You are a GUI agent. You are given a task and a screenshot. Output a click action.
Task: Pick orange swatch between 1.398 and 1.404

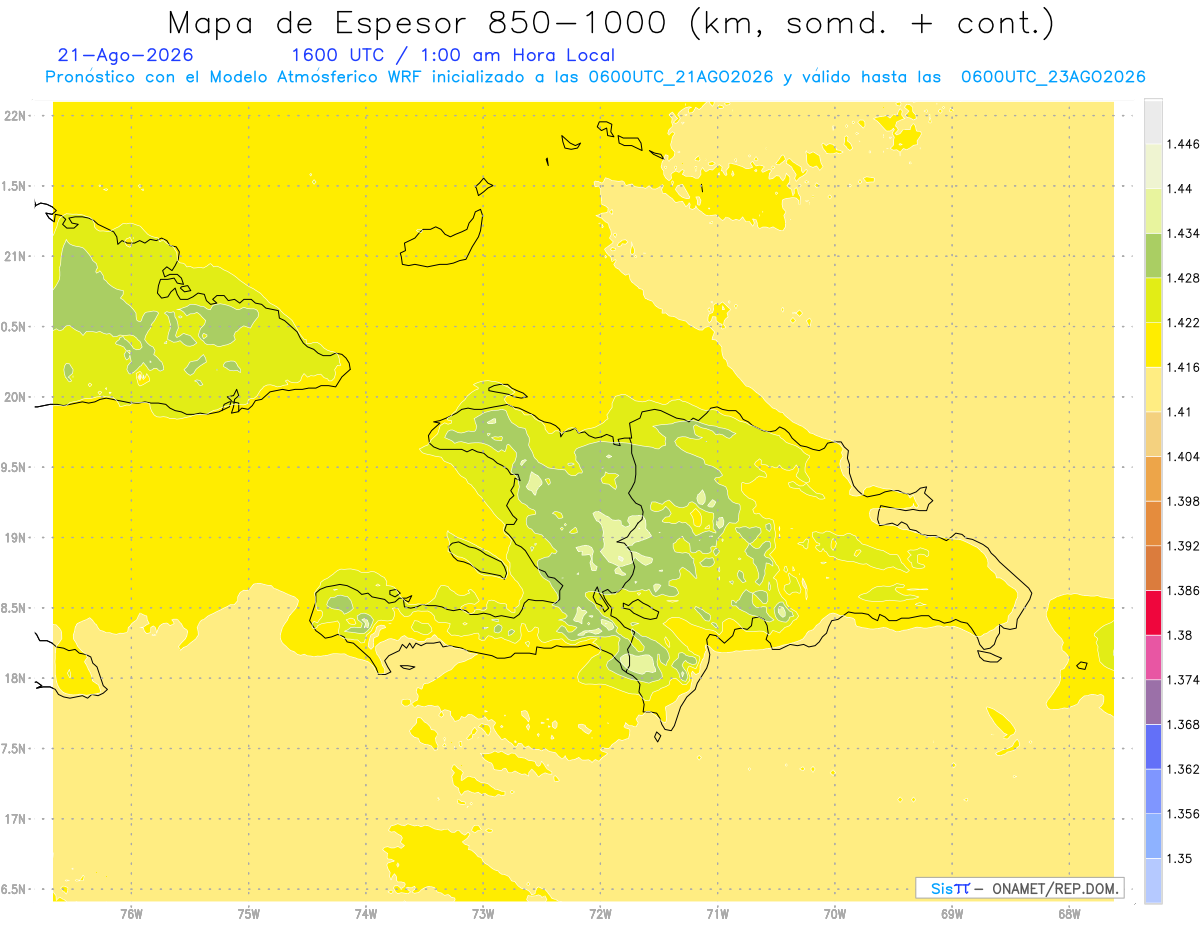[1153, 479]
